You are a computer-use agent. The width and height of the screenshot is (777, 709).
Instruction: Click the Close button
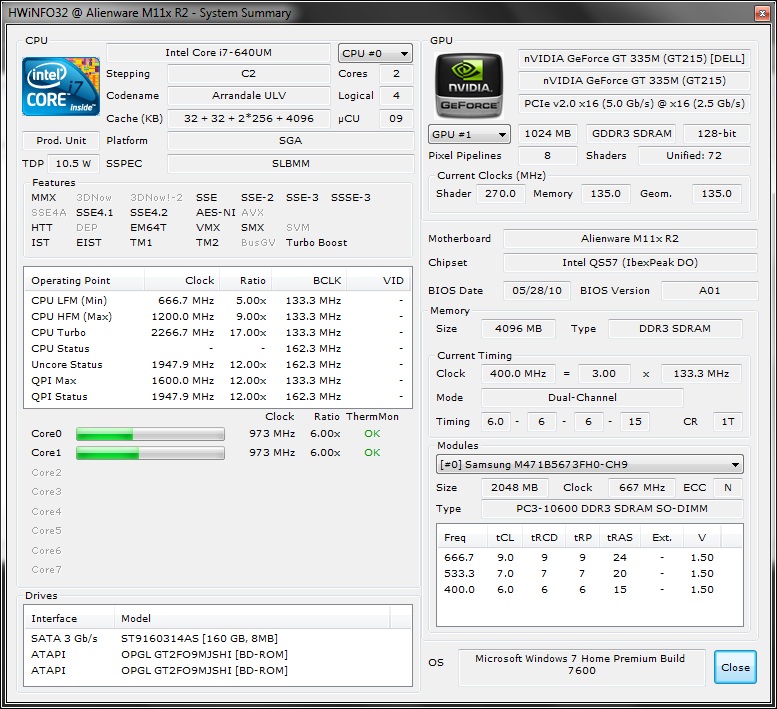[x=735, y=667]
